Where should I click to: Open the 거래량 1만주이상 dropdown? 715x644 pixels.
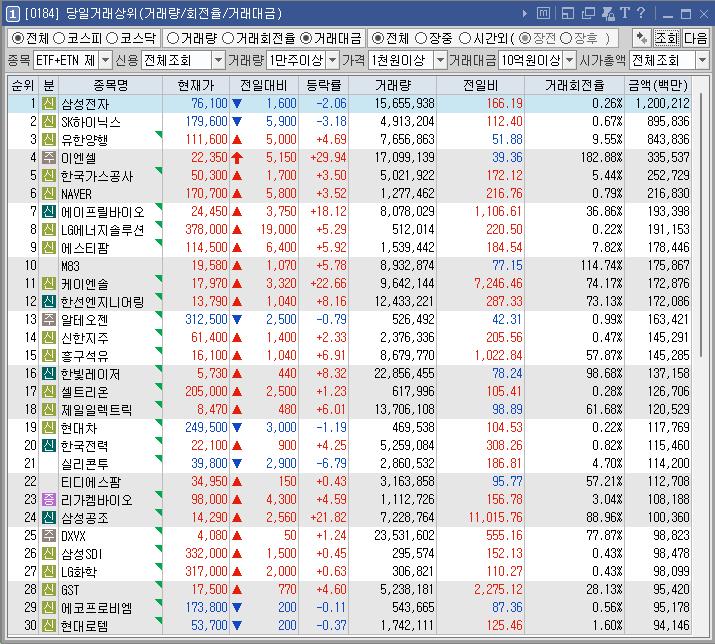[x=333, y=60]
